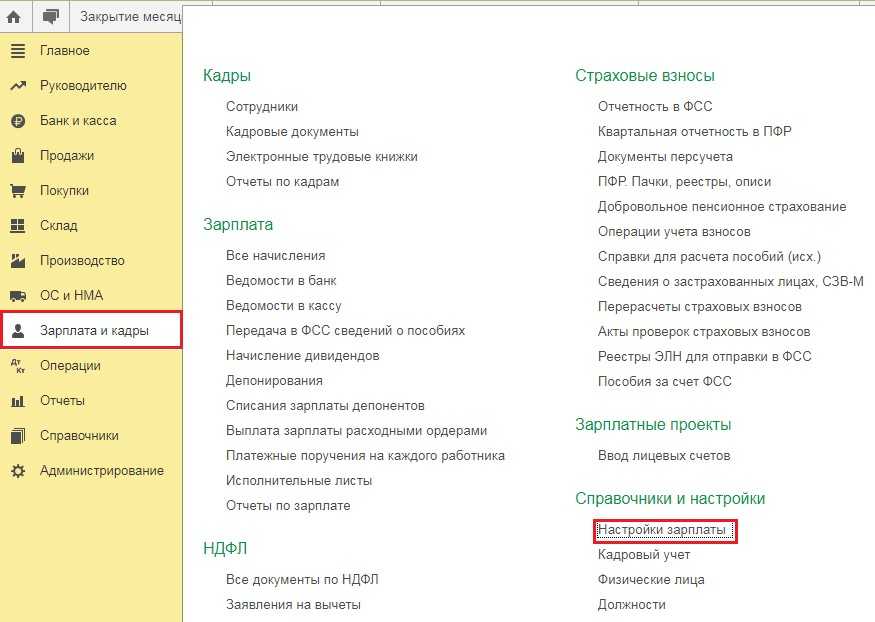Open Квартальная отчетность в ПФР

pos(695,132)
